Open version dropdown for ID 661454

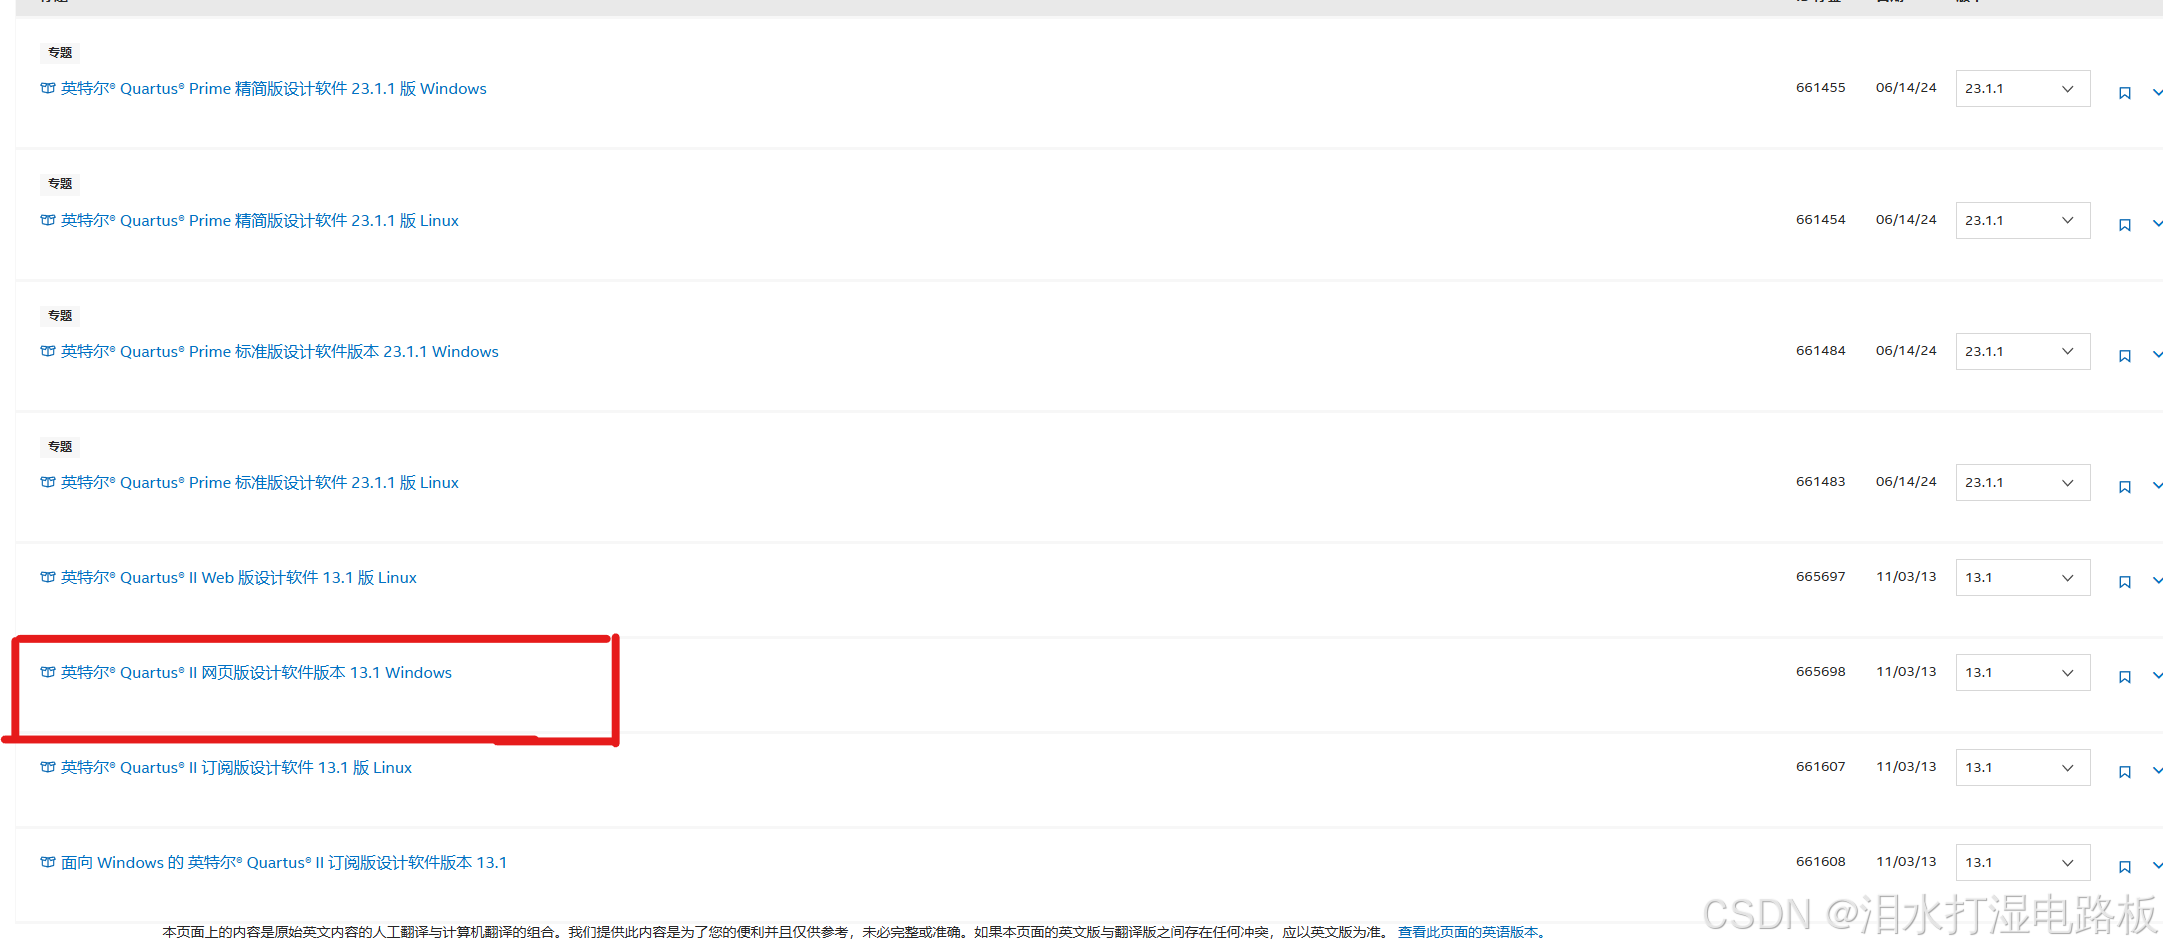2022,221
